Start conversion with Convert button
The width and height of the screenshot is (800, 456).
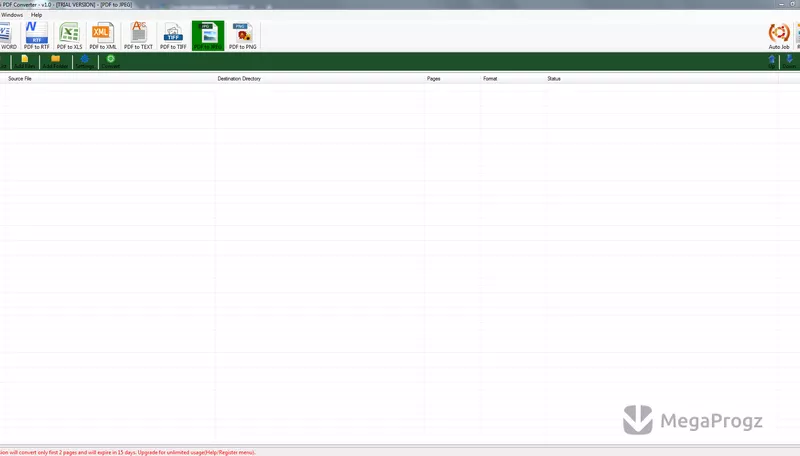pos(110,62)
